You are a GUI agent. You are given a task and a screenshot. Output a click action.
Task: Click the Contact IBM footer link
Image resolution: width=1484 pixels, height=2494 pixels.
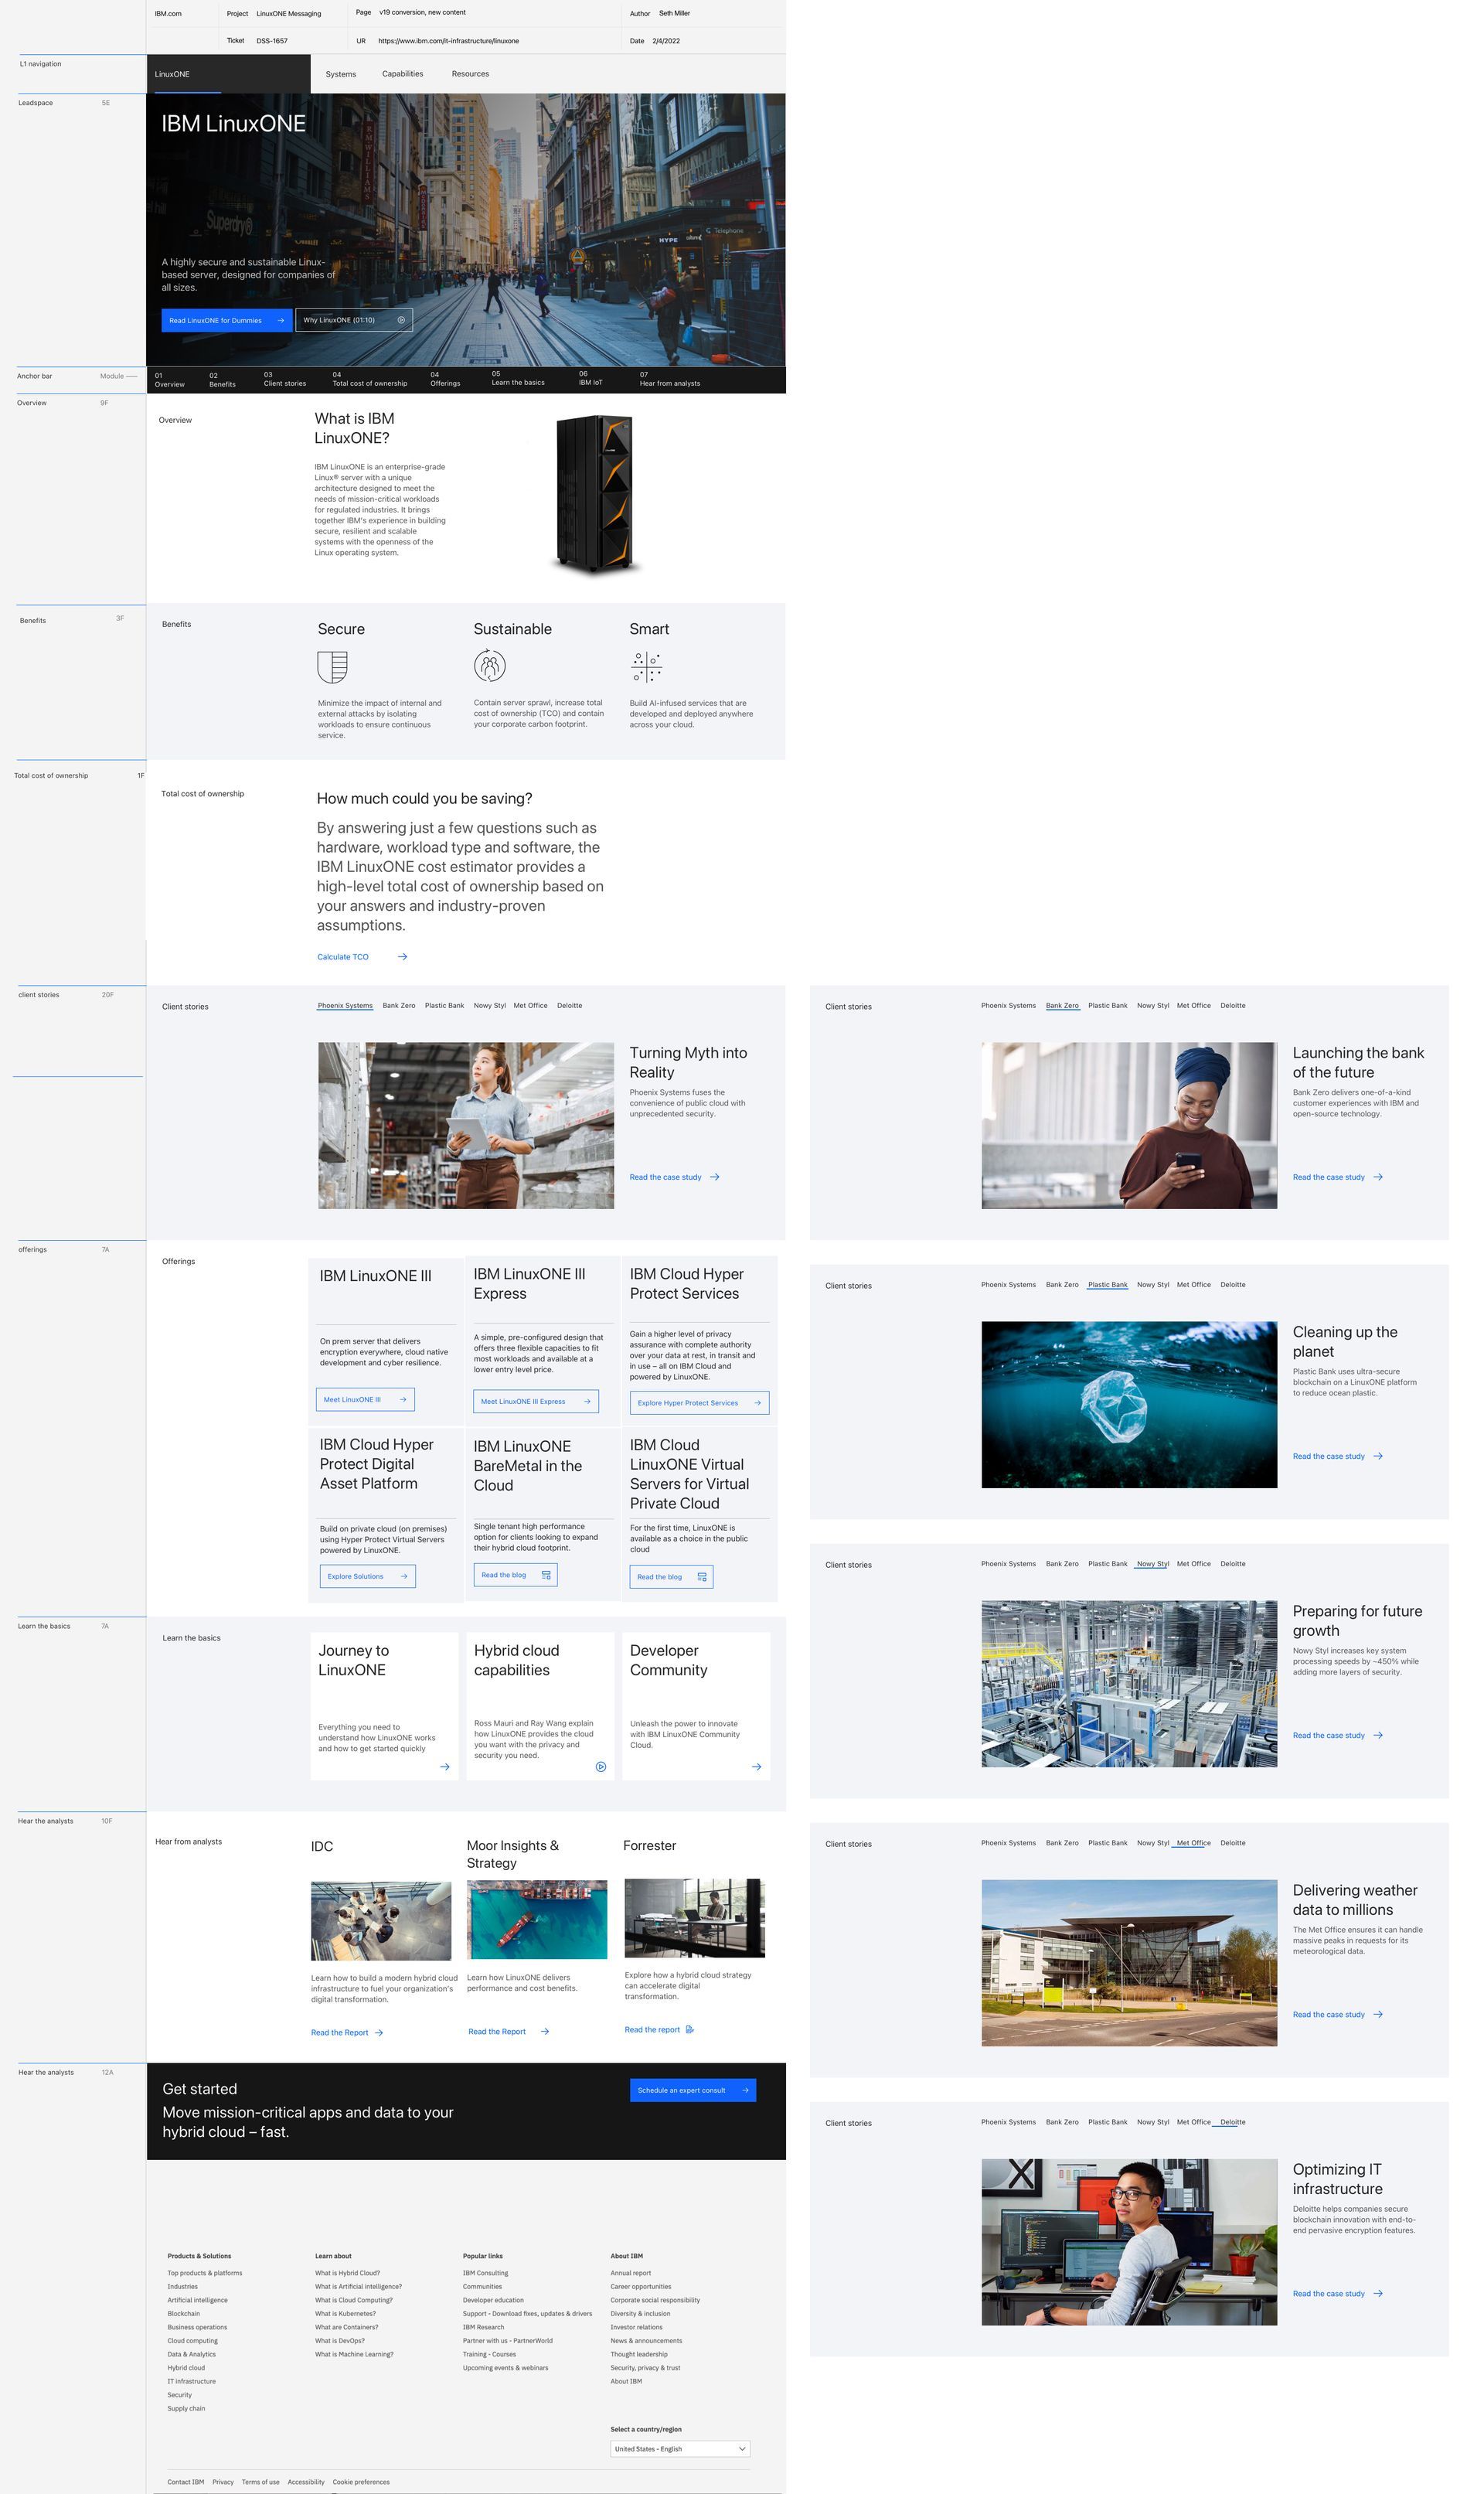click(x=186, y=2482)
